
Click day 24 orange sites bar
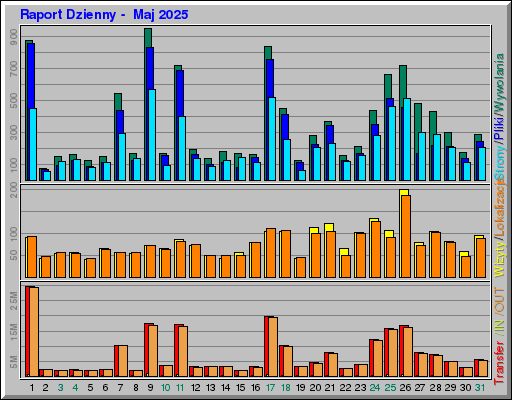[376, 249]
